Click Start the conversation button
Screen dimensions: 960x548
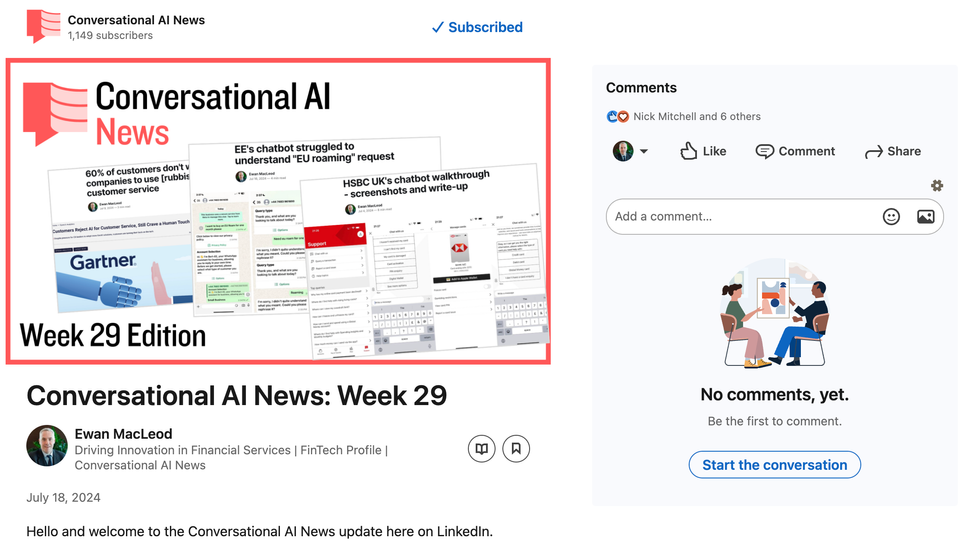pyautogui.click(x=774, y=465)
